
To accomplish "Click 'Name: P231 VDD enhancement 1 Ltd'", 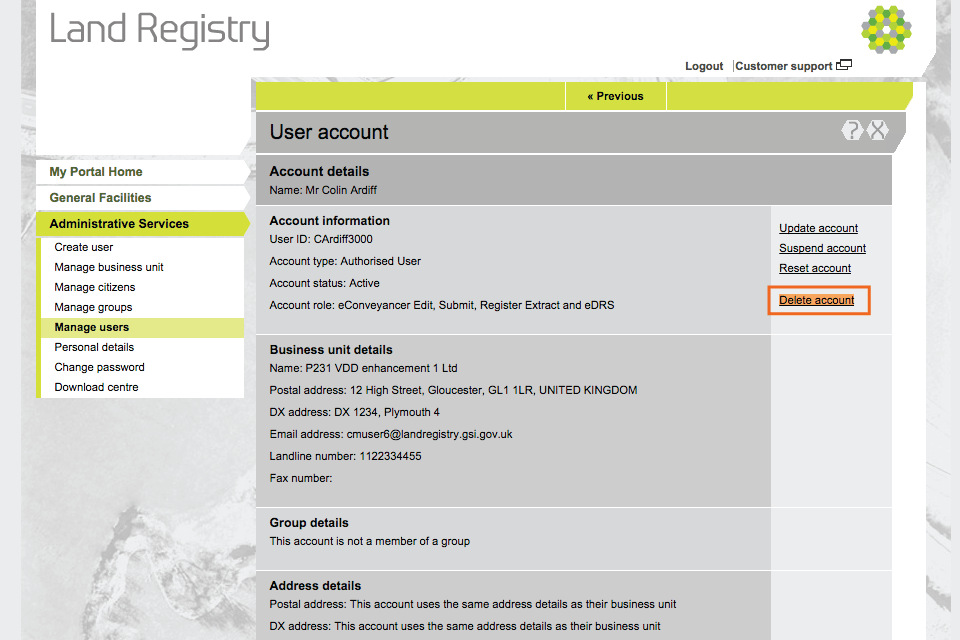I will (x=363, y=369).
